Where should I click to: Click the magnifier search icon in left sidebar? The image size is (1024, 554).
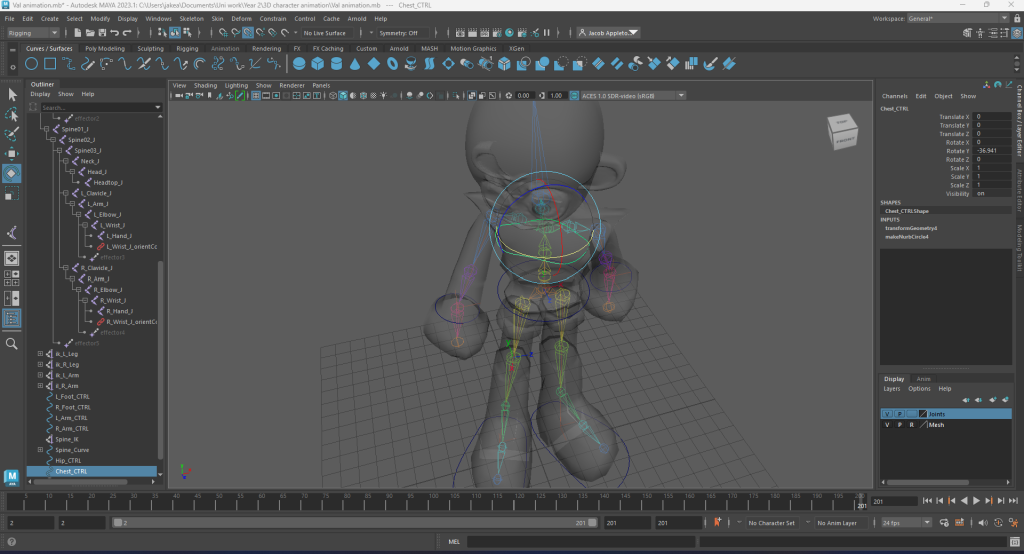point(12,343)
